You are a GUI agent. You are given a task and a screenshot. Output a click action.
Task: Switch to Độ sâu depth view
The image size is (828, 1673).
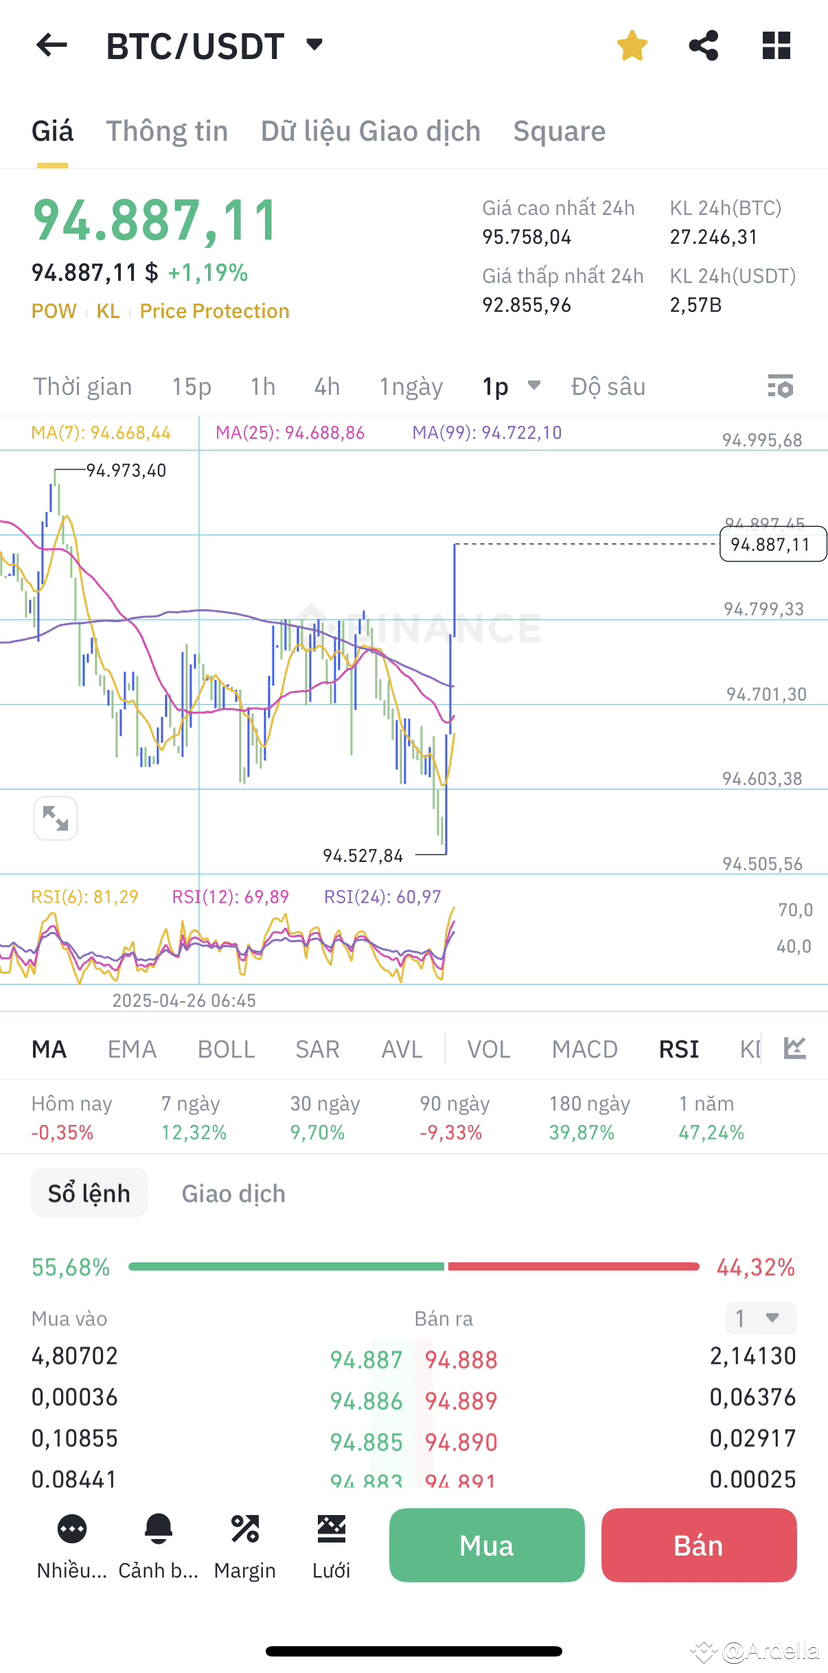(608, 387)
